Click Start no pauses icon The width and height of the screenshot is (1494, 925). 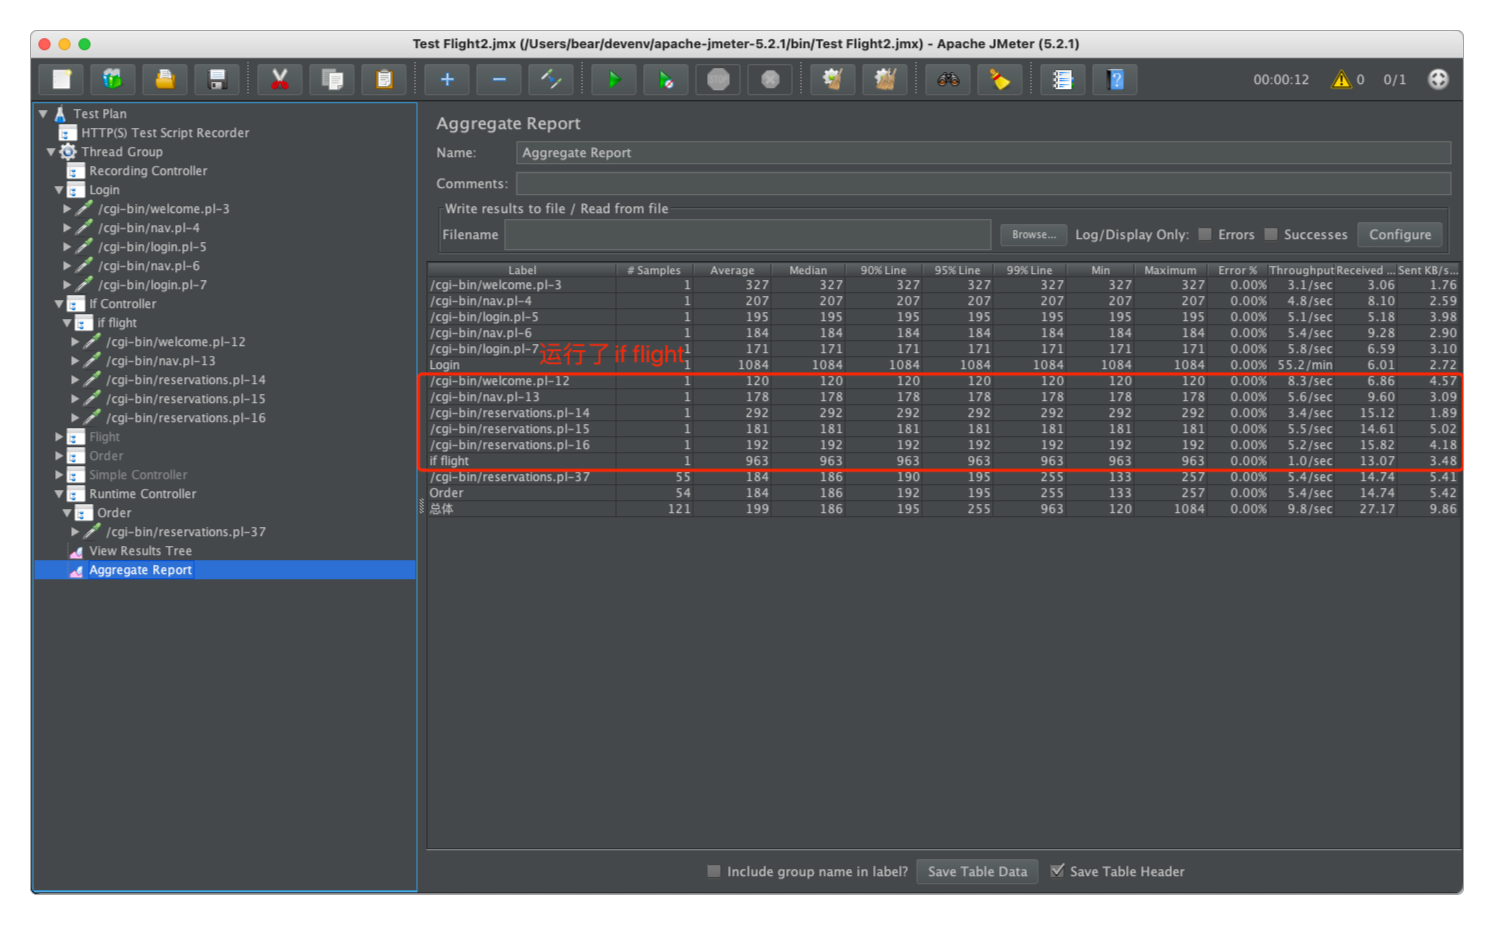click(666, 80)
